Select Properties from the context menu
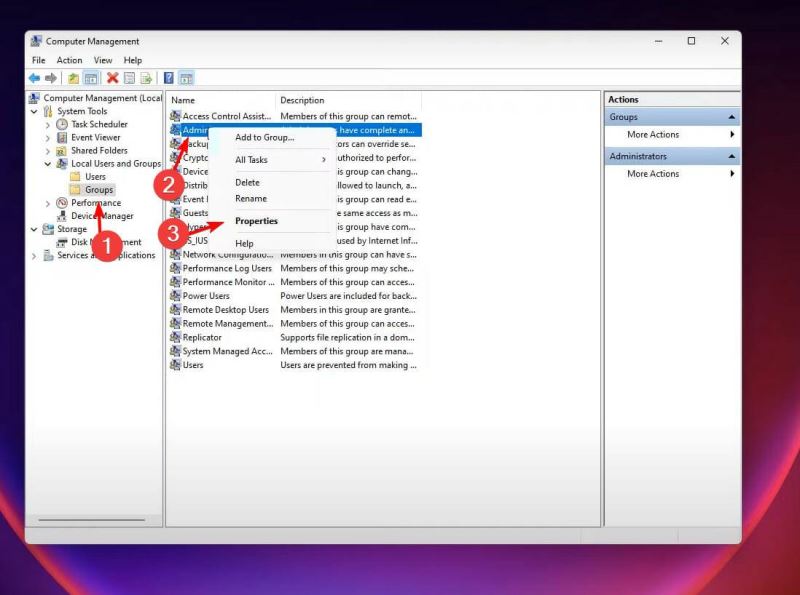Screen dimensions: 800x595 pyautogui.click(x=255, y=220)
